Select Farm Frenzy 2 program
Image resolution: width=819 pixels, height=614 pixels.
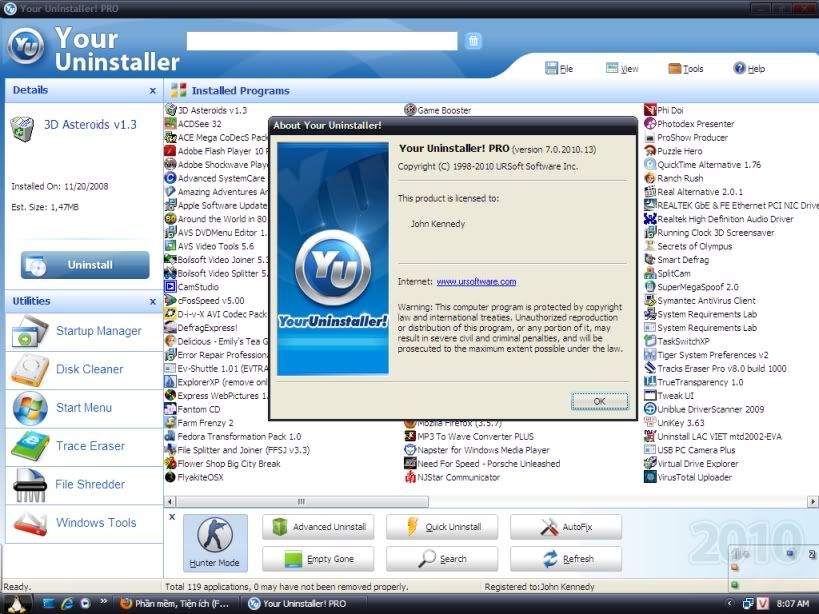(x=199, y=423)
